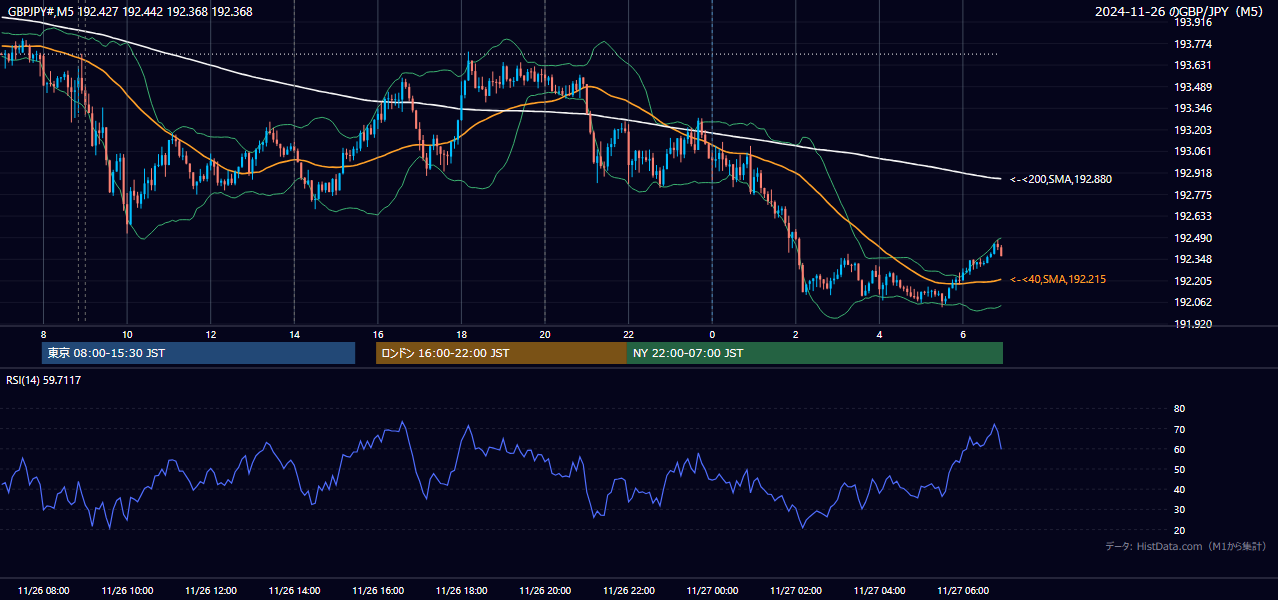Click the London session bar 16:00-22:00 JST
The height and width of the screenshot is (600, 1278).
pos(501,353)
